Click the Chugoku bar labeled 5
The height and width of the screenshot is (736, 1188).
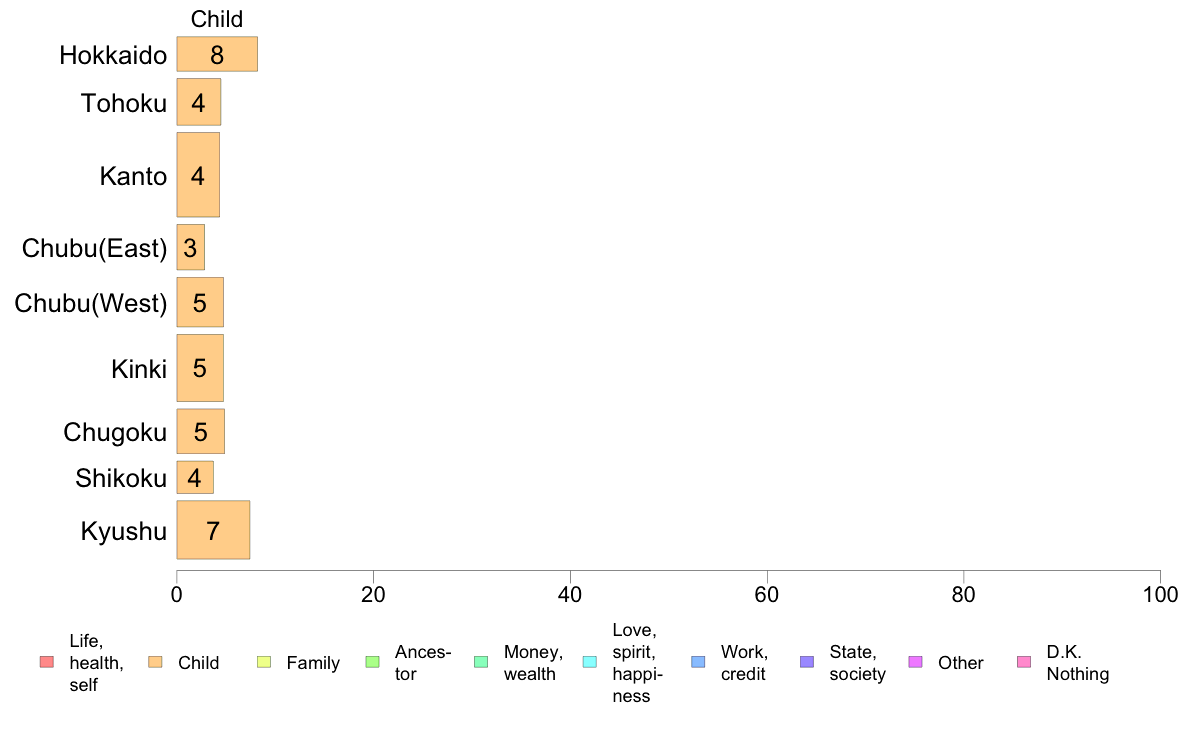point(200,431)
